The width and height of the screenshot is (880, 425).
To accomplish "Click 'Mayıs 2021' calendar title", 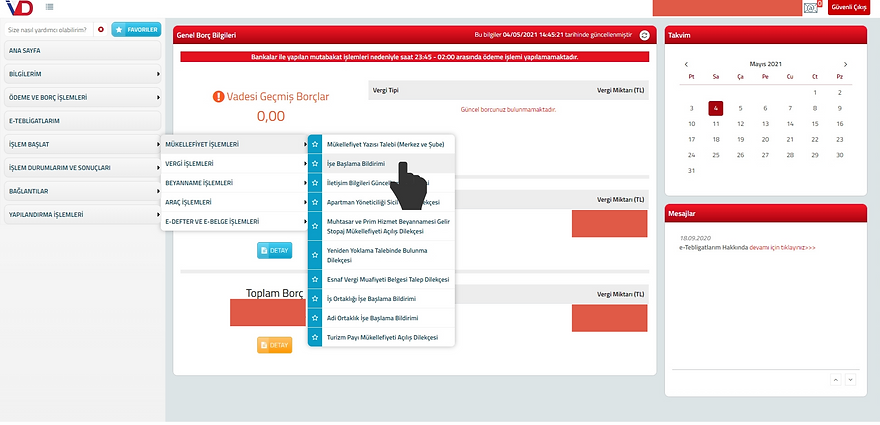I will coord(766,64).
